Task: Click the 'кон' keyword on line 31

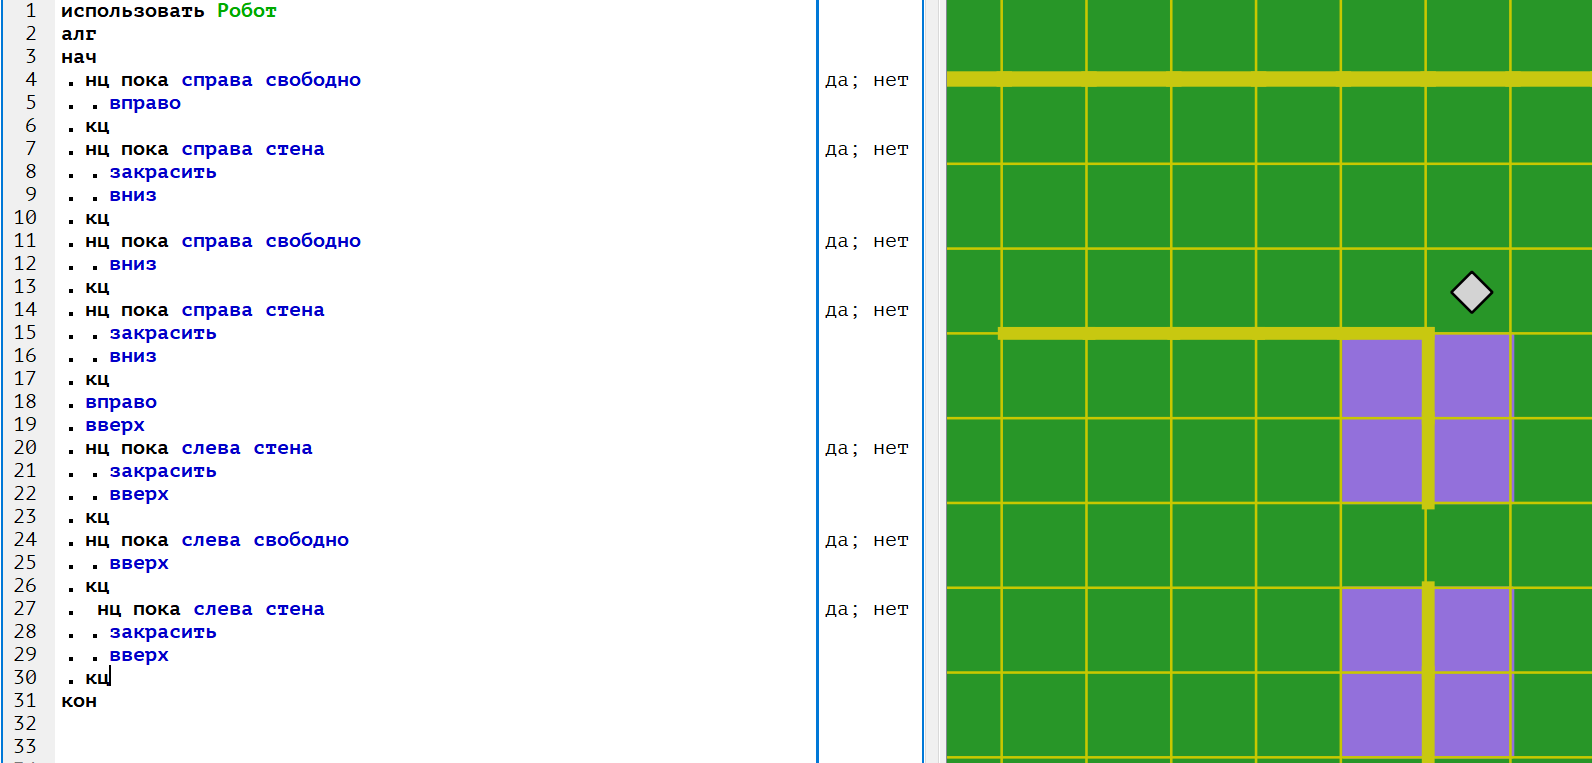Action: click(79, 701)
